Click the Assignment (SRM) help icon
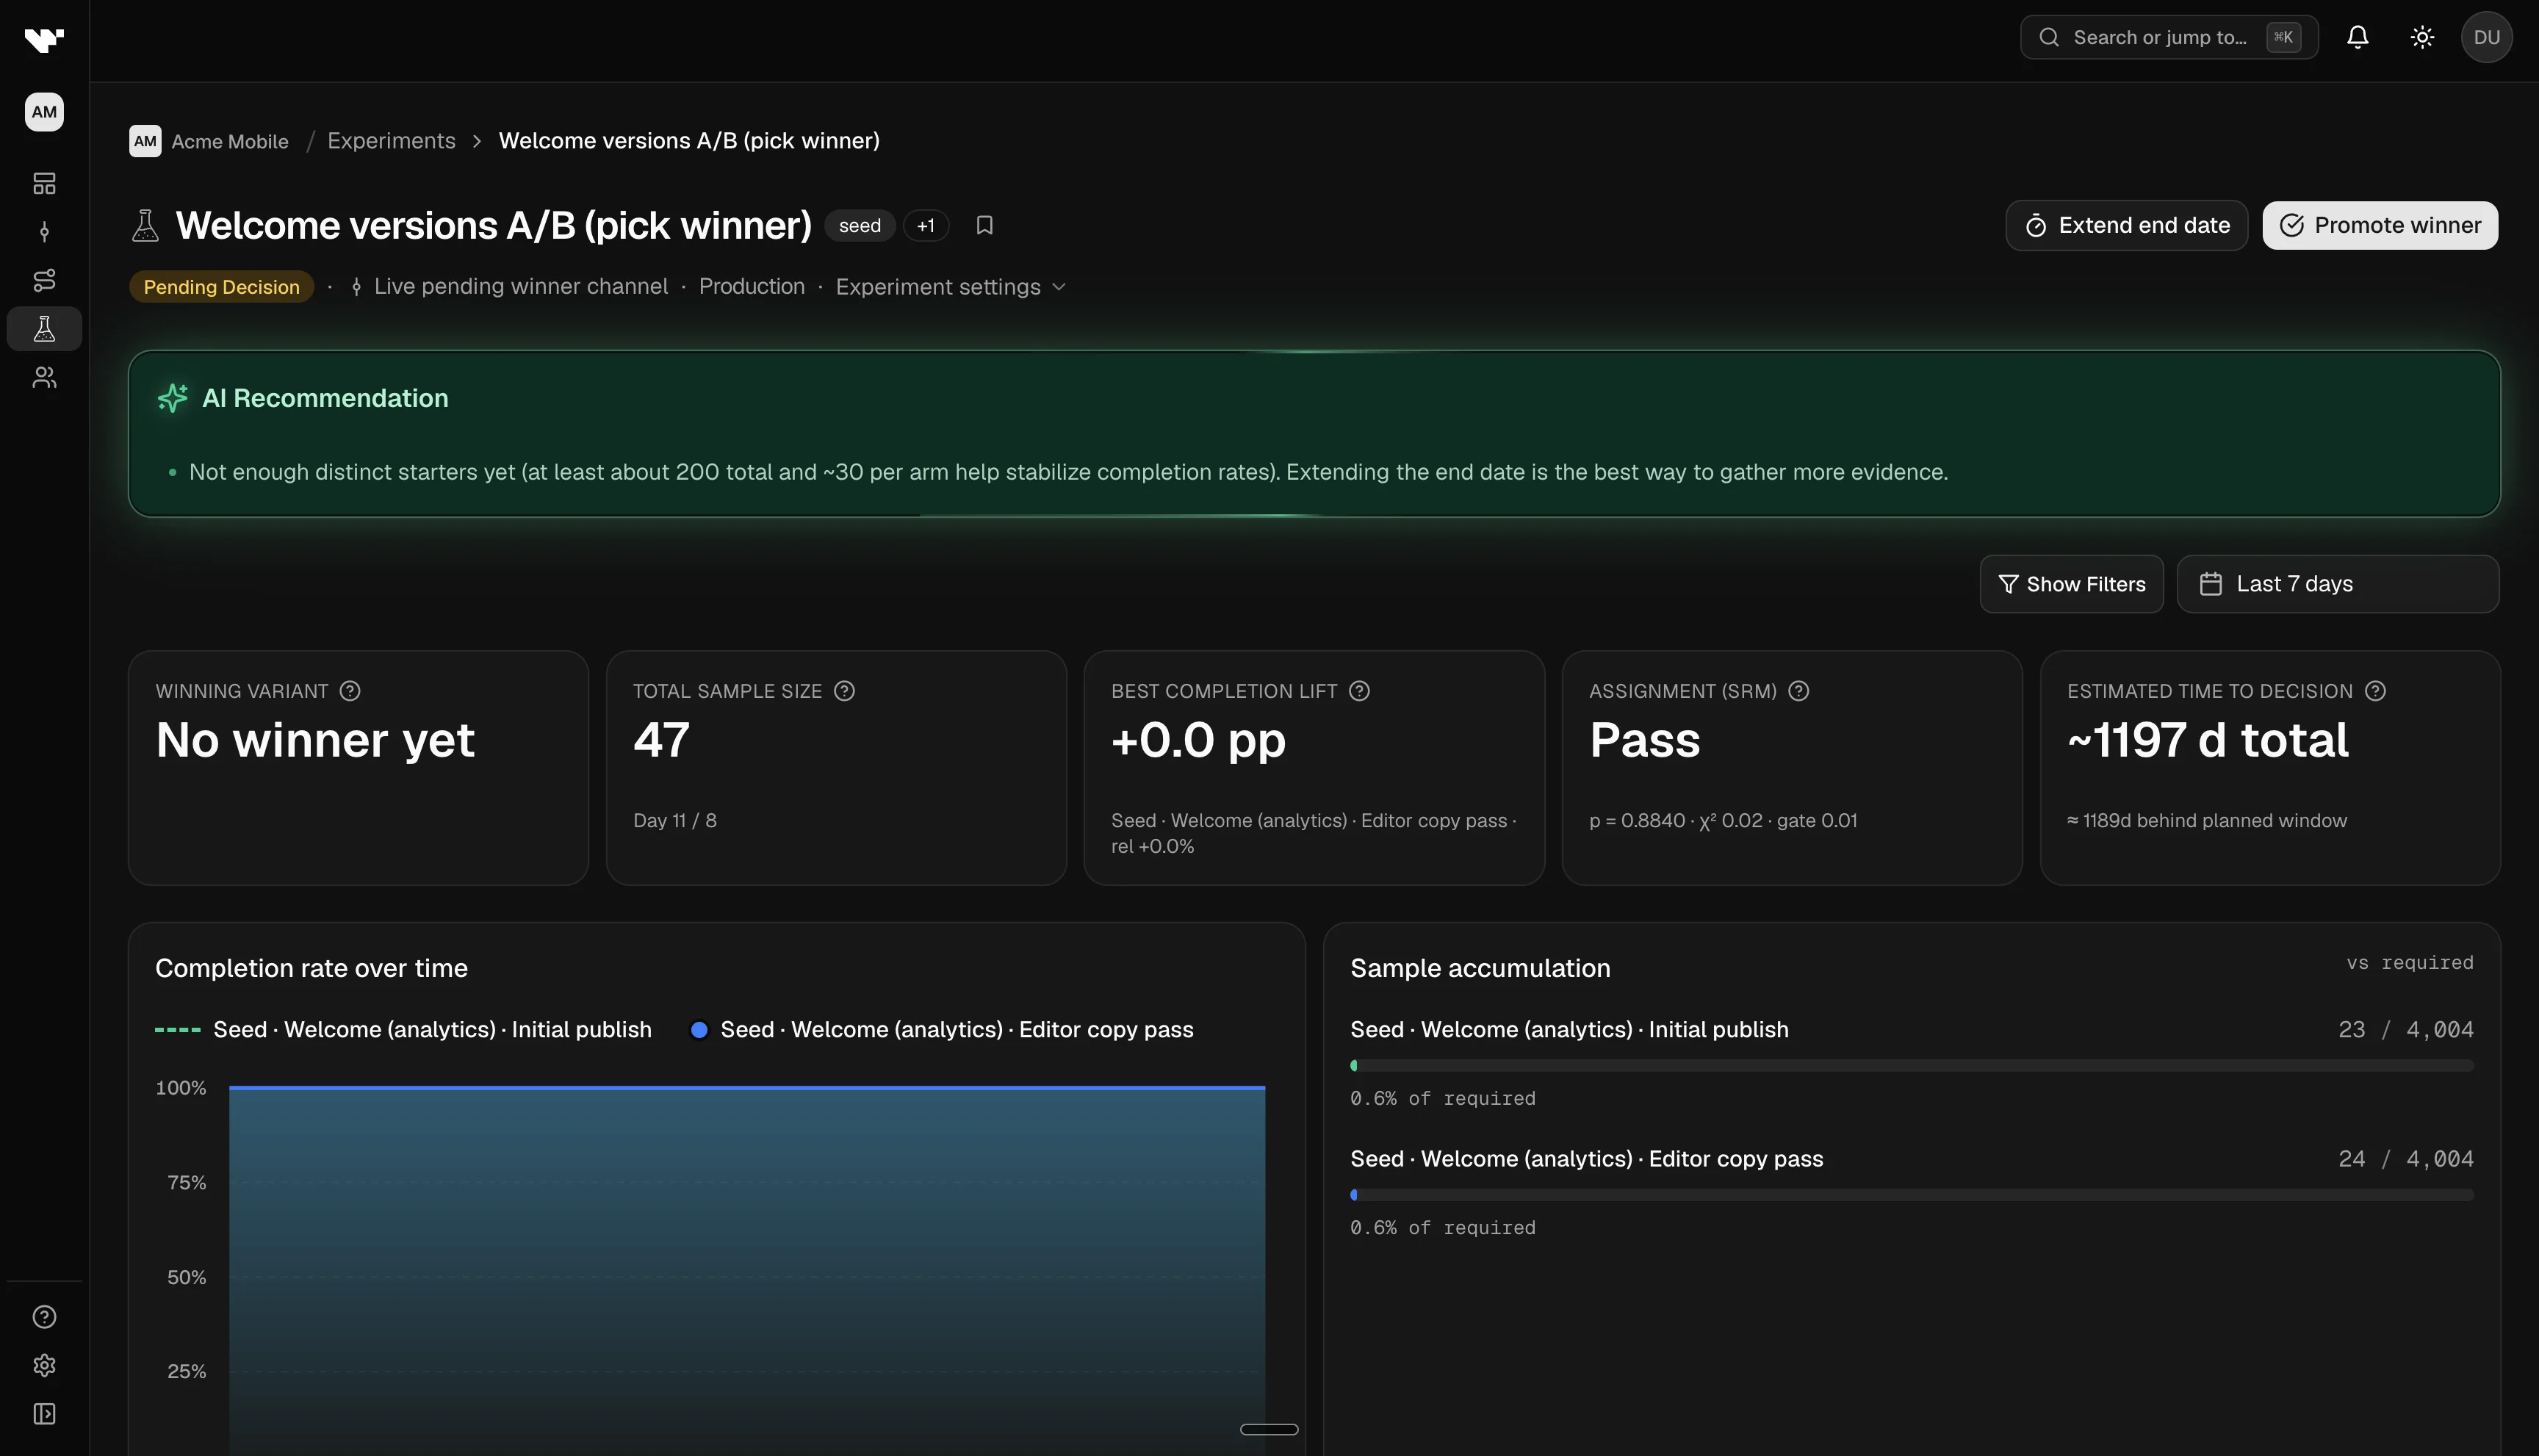The image size is (2539, 1456). 1798,691
